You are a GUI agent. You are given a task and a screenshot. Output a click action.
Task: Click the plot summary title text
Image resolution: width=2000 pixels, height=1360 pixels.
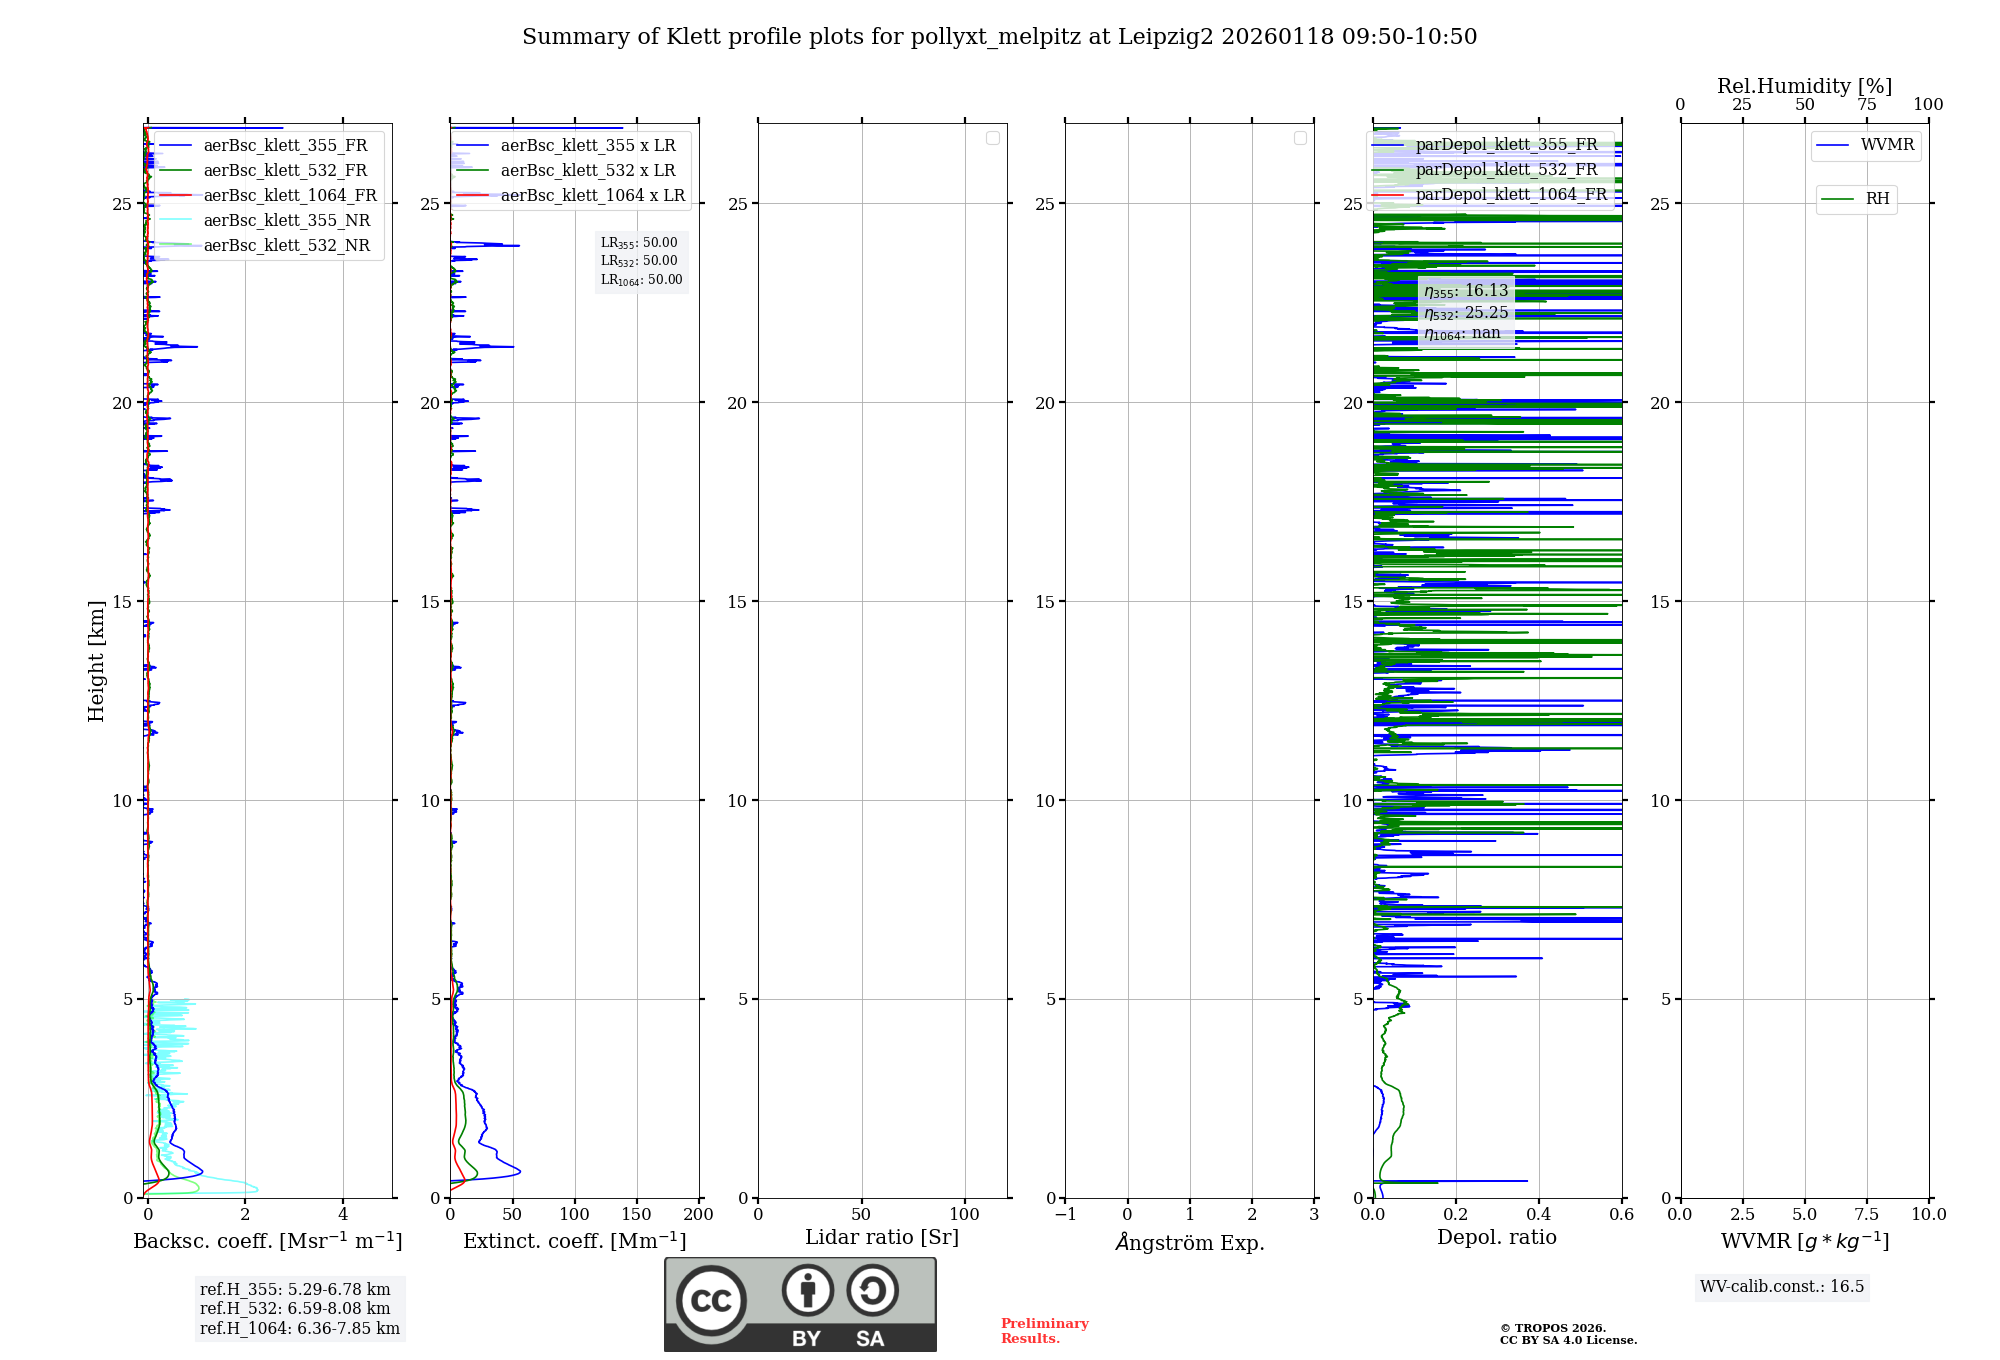click(999, 37)
